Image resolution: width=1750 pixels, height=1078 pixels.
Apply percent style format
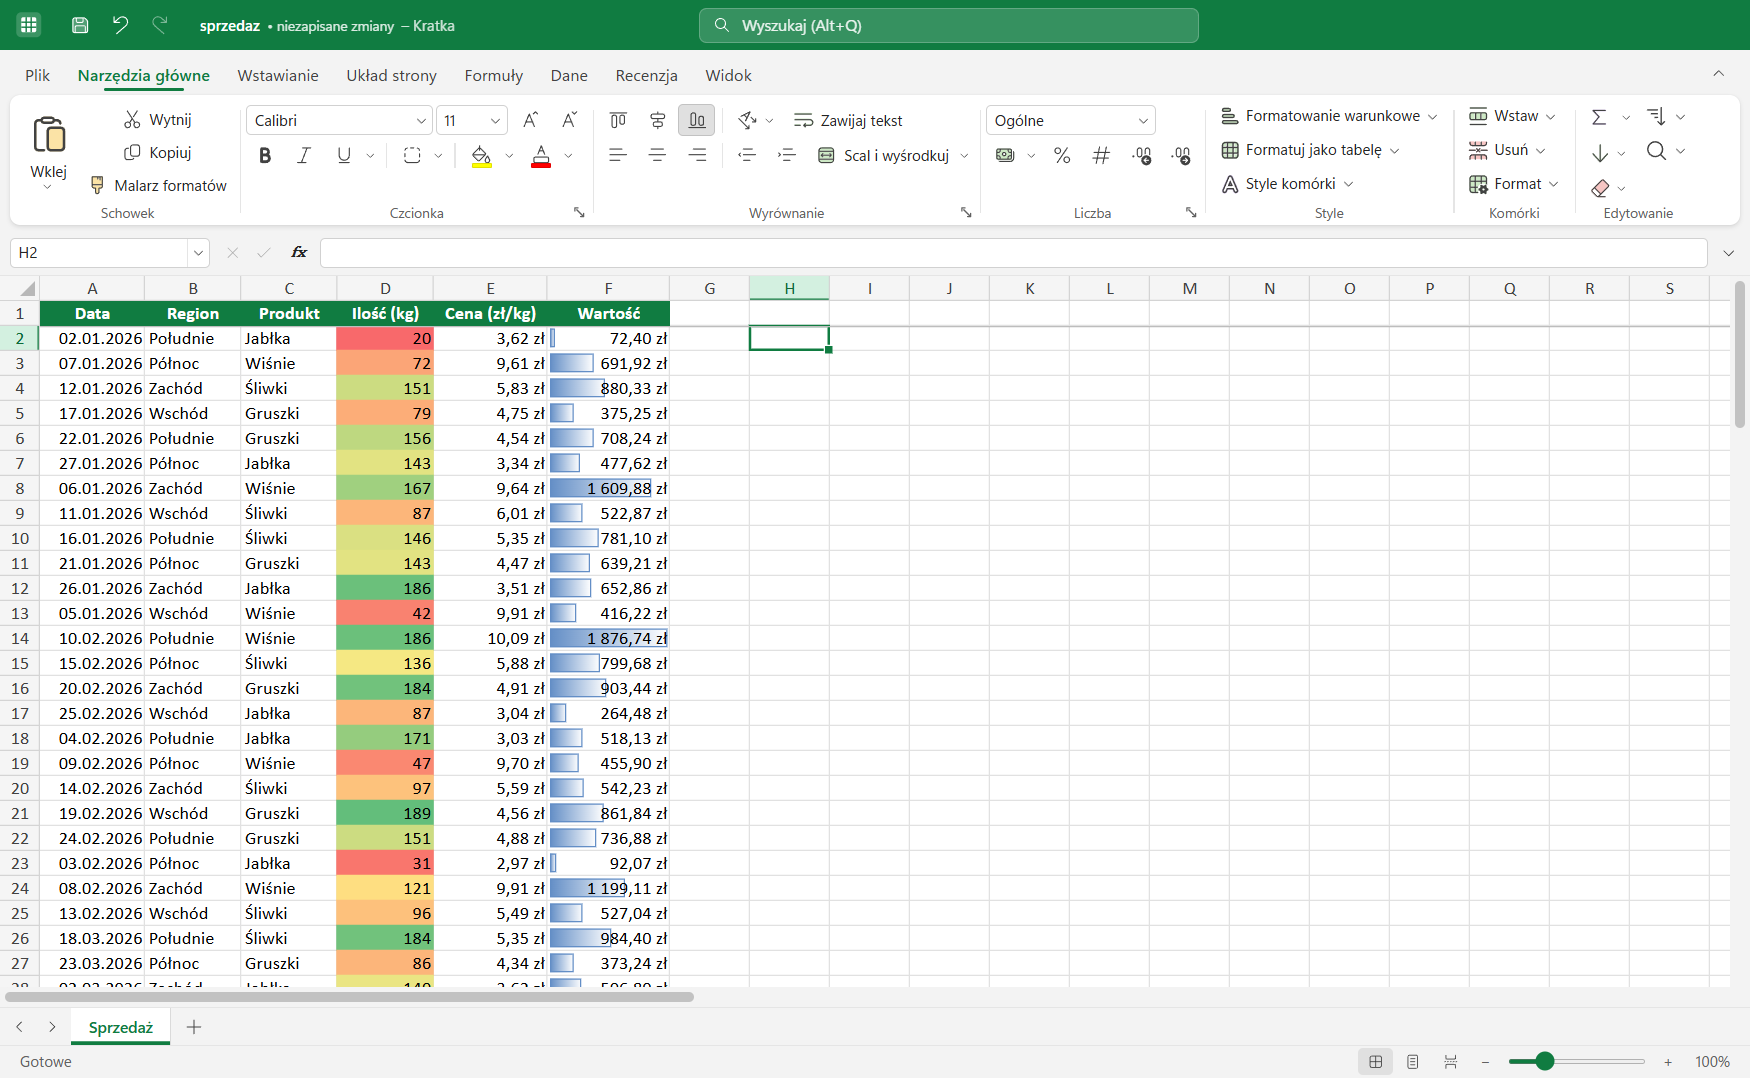pos(1062,155)
